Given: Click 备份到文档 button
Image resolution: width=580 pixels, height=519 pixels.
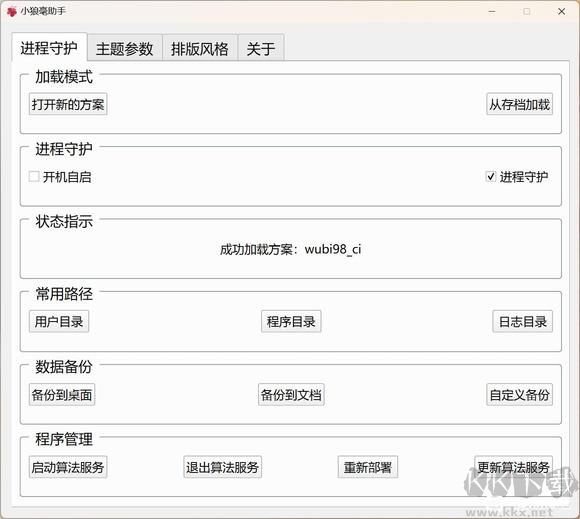Looking at the screenshot, I should click(291, 395).
